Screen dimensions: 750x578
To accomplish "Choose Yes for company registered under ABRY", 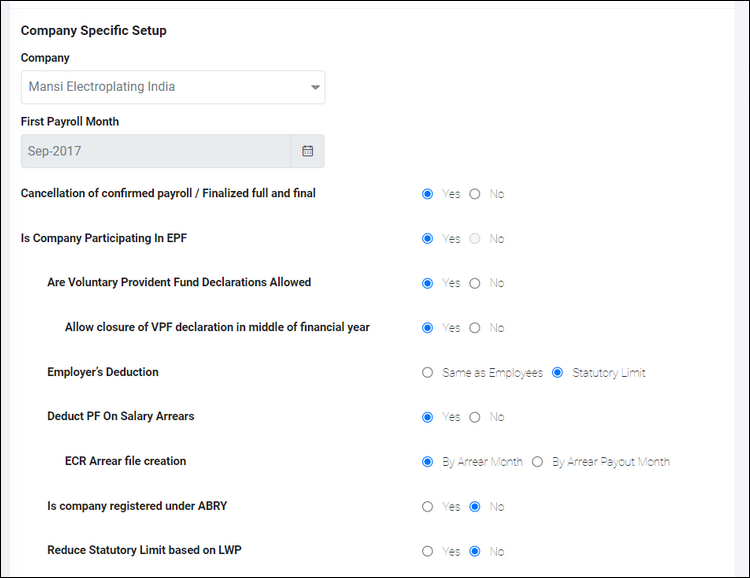I will 428,507.
